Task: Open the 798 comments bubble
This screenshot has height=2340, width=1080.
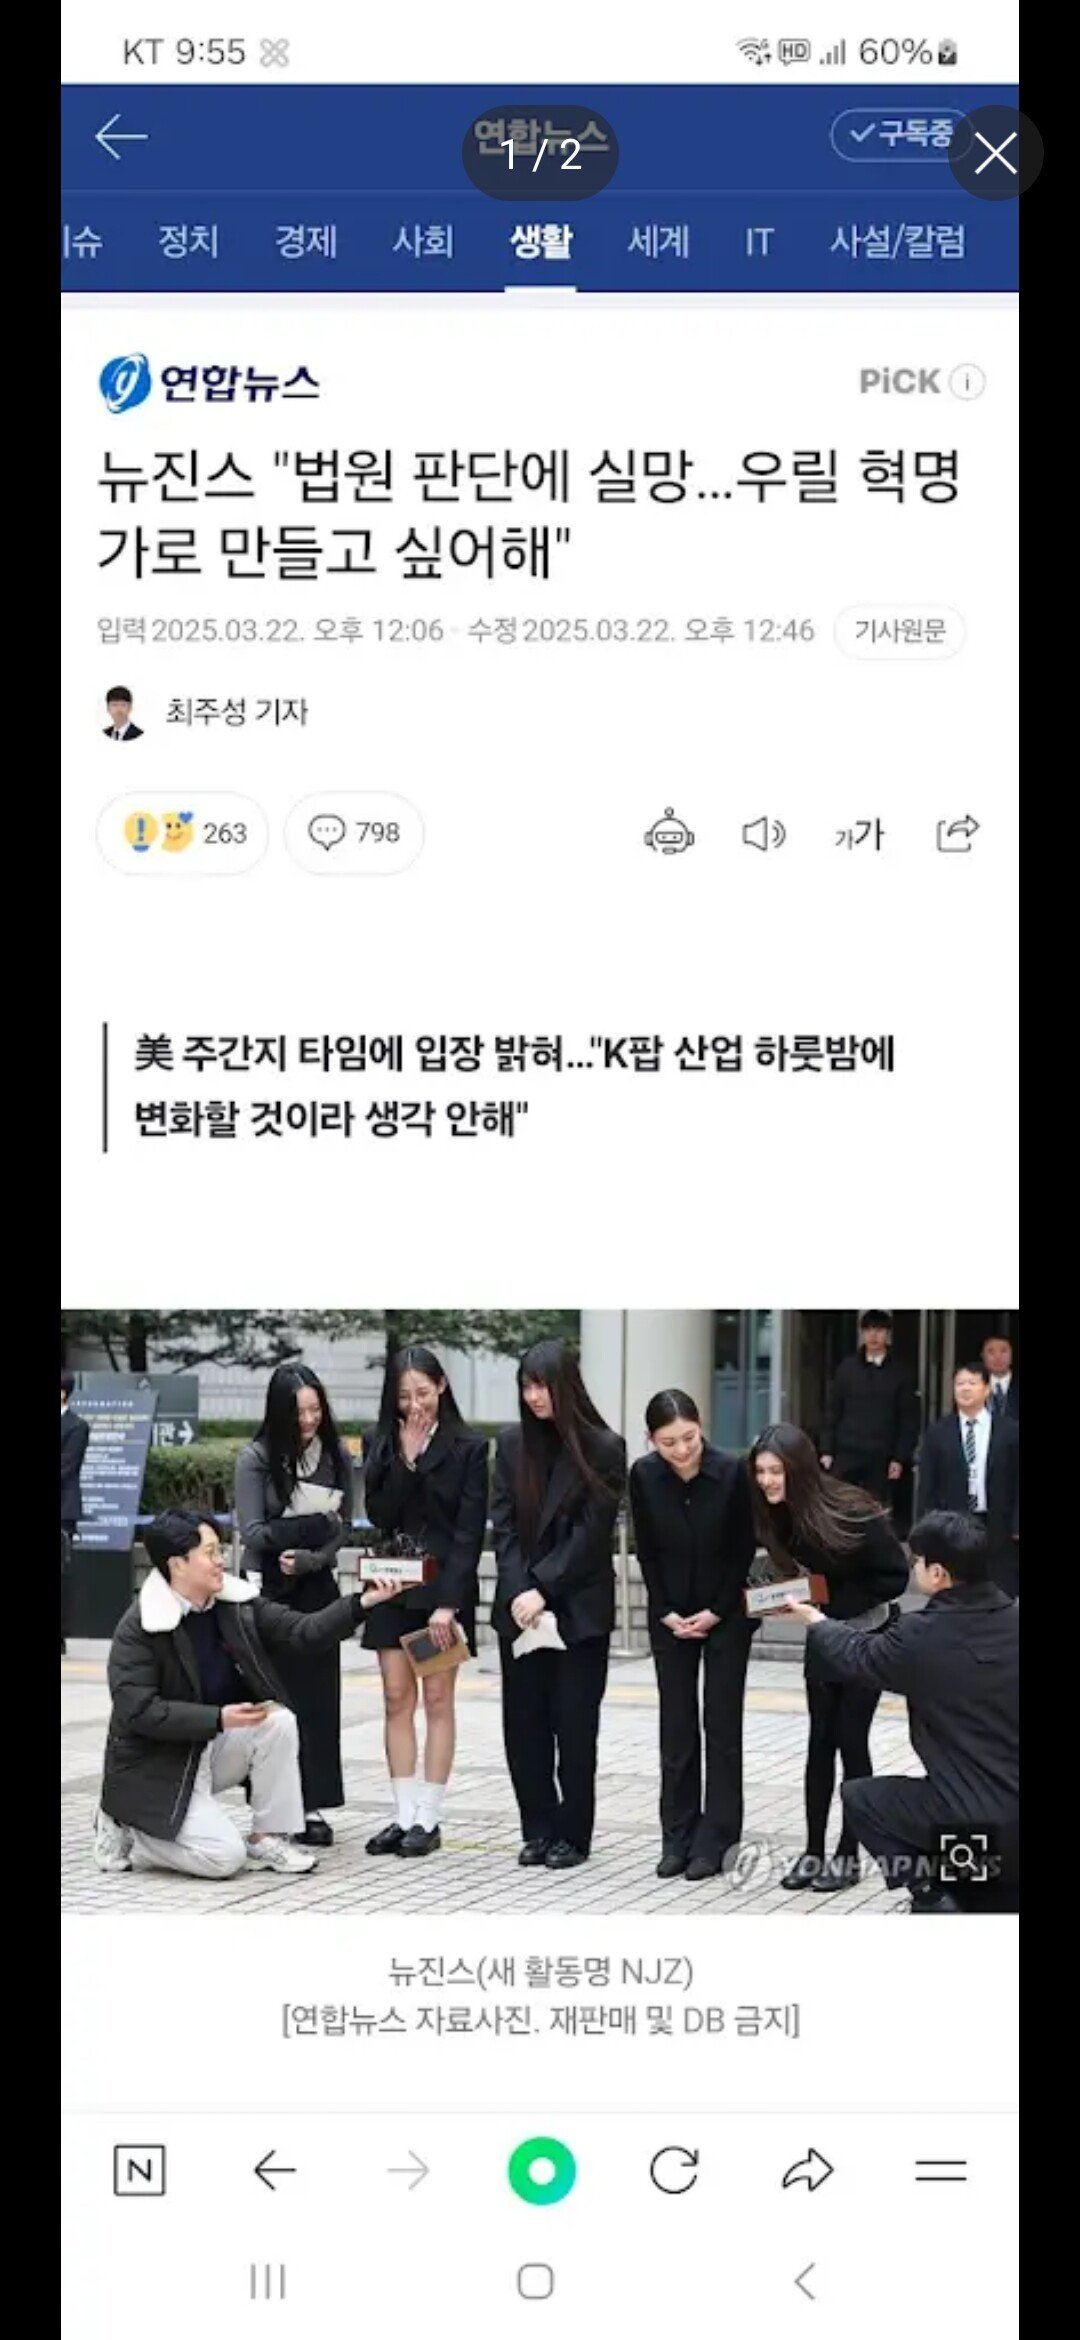Action: (x=354, y=832)
